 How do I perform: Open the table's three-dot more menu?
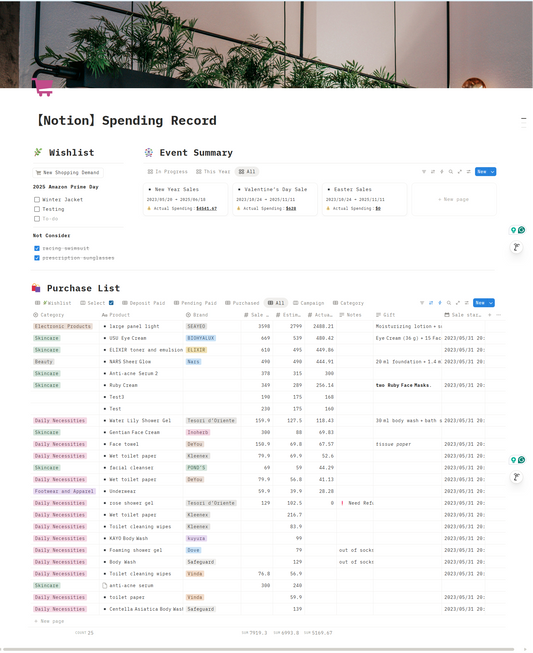(x=498, y=315)
